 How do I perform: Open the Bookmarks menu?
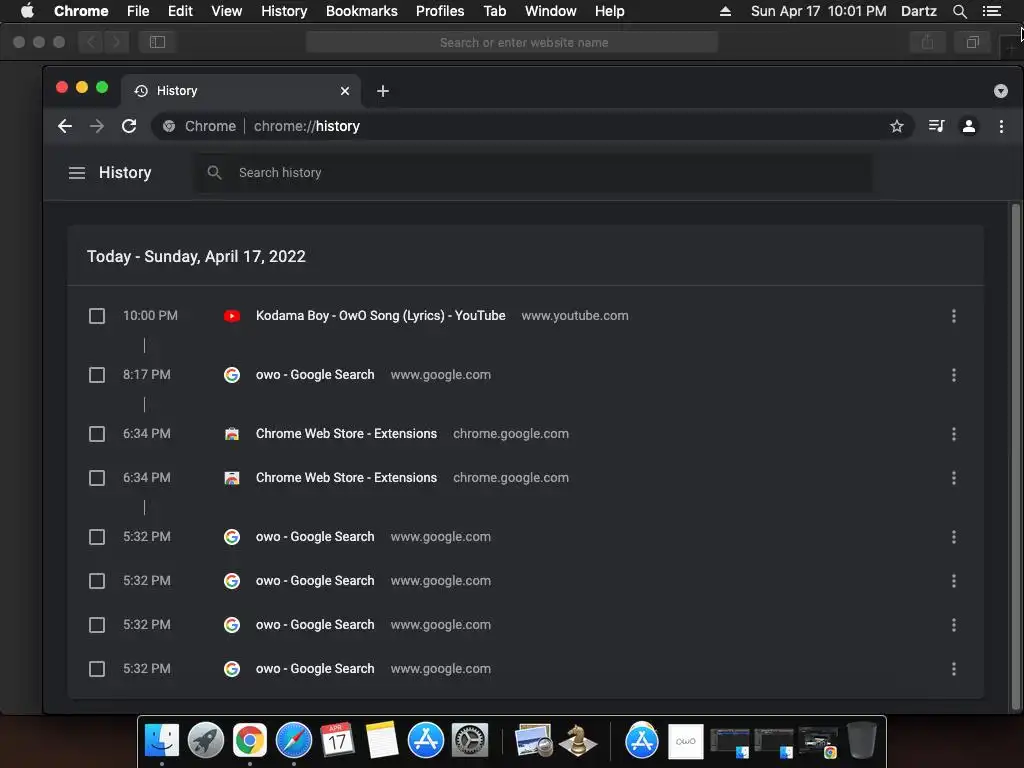(362, 11)
